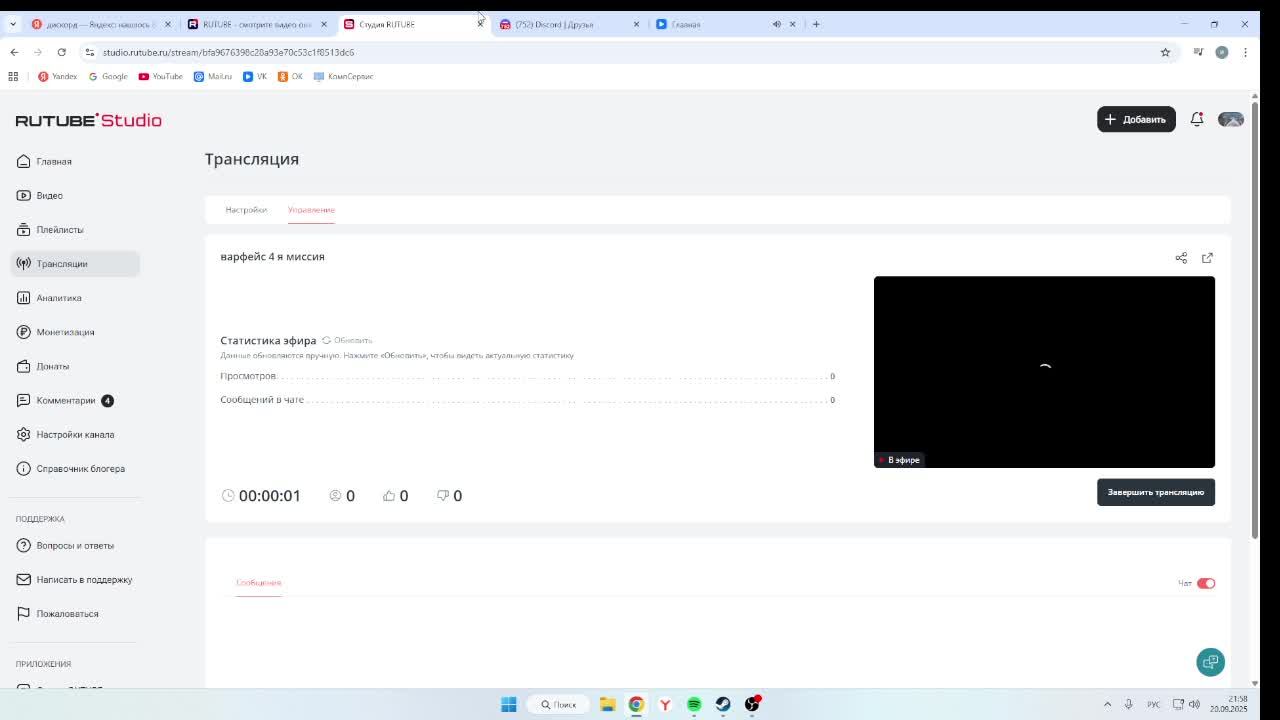Switch to RUTUBE смотрите видео tab
1280x720 pixels.
[x=258, y=24]
